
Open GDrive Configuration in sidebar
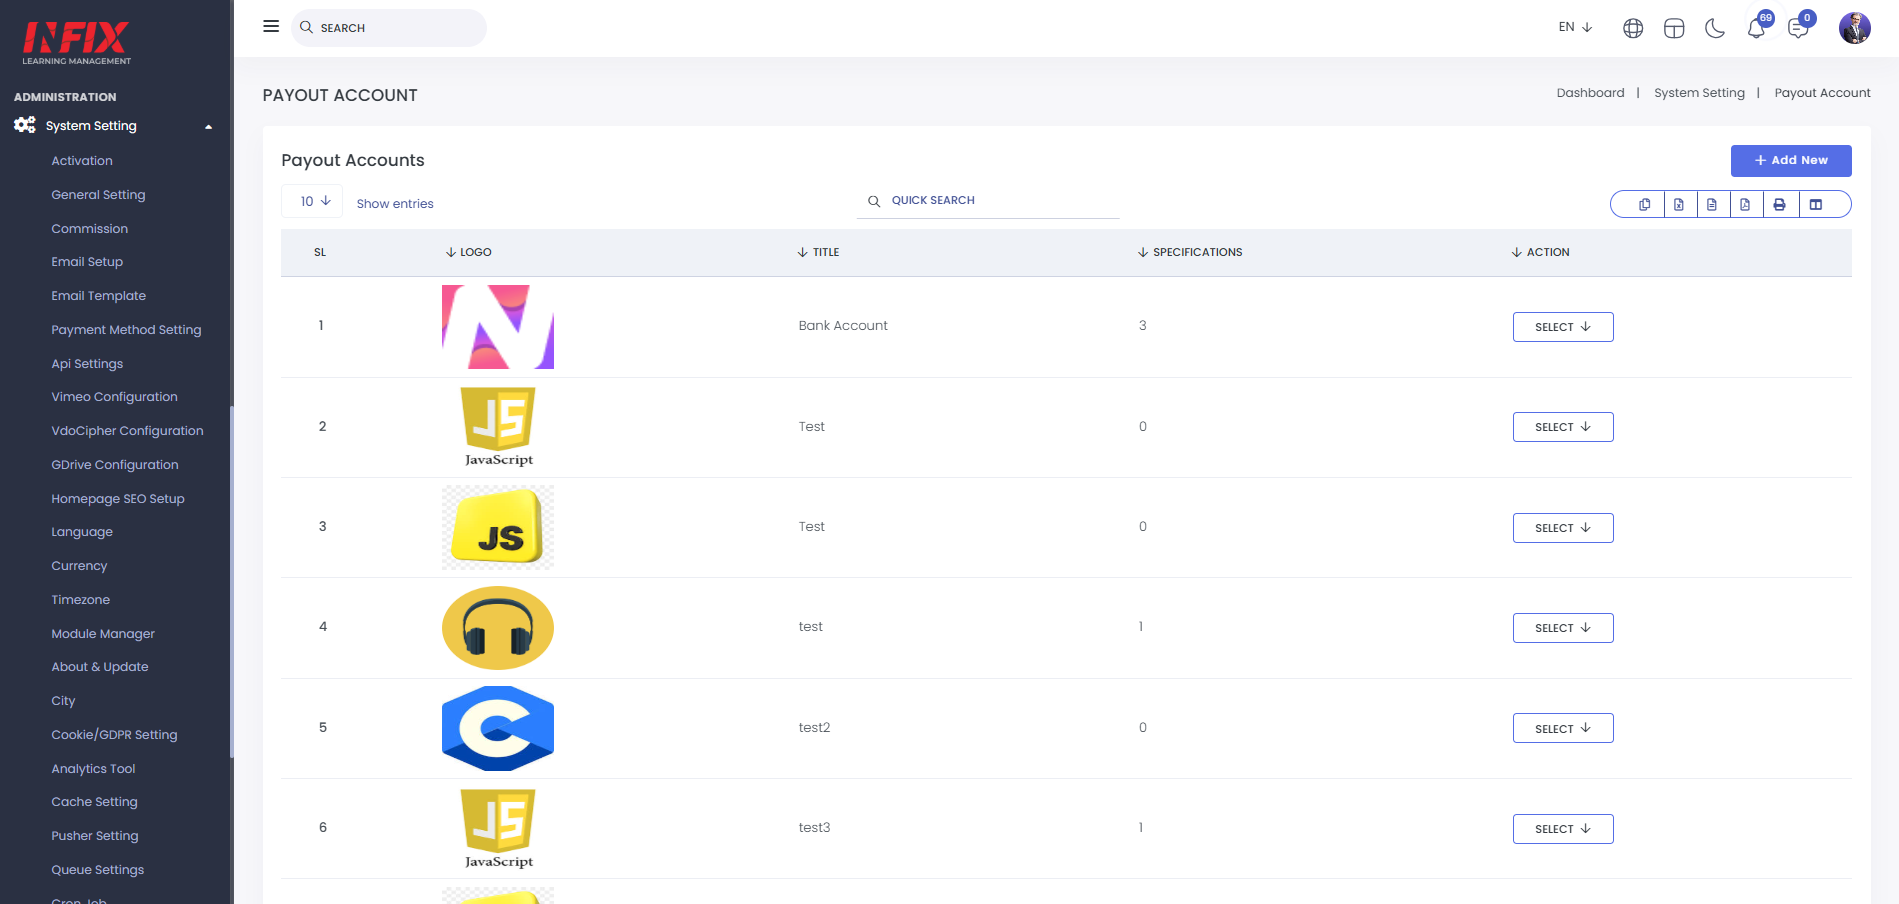(x=115, y=465)
